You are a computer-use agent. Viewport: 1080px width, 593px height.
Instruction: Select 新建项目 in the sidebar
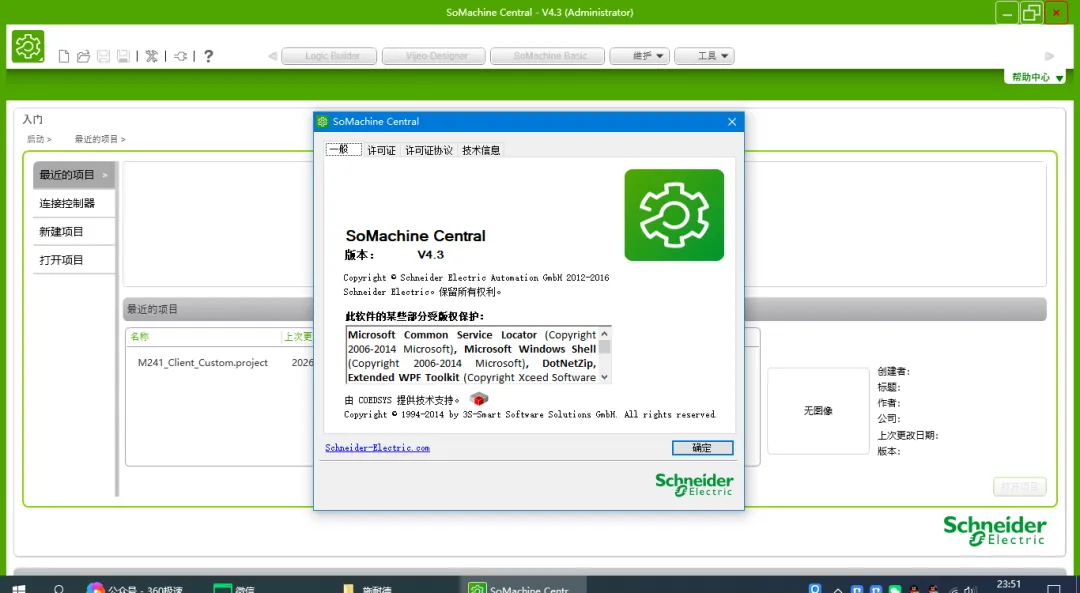click(74, 231)
